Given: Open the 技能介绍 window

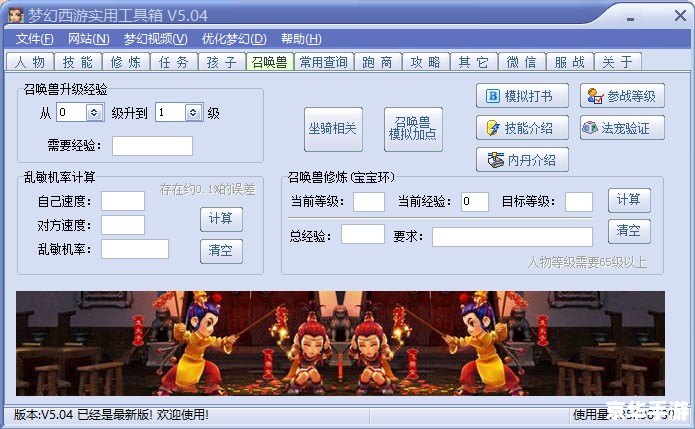Looking at the screenshot, I should pyautogui.click(x=522, y=128).
